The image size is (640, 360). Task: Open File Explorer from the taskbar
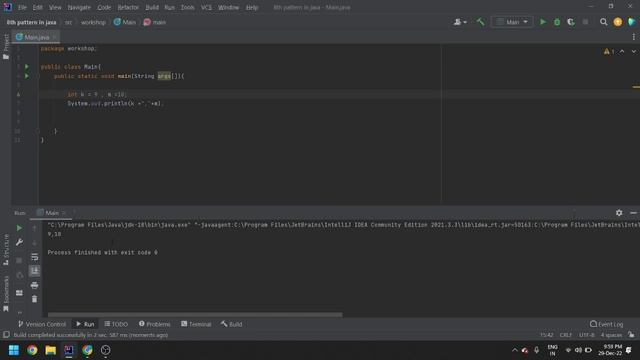[x=51, y=350]
